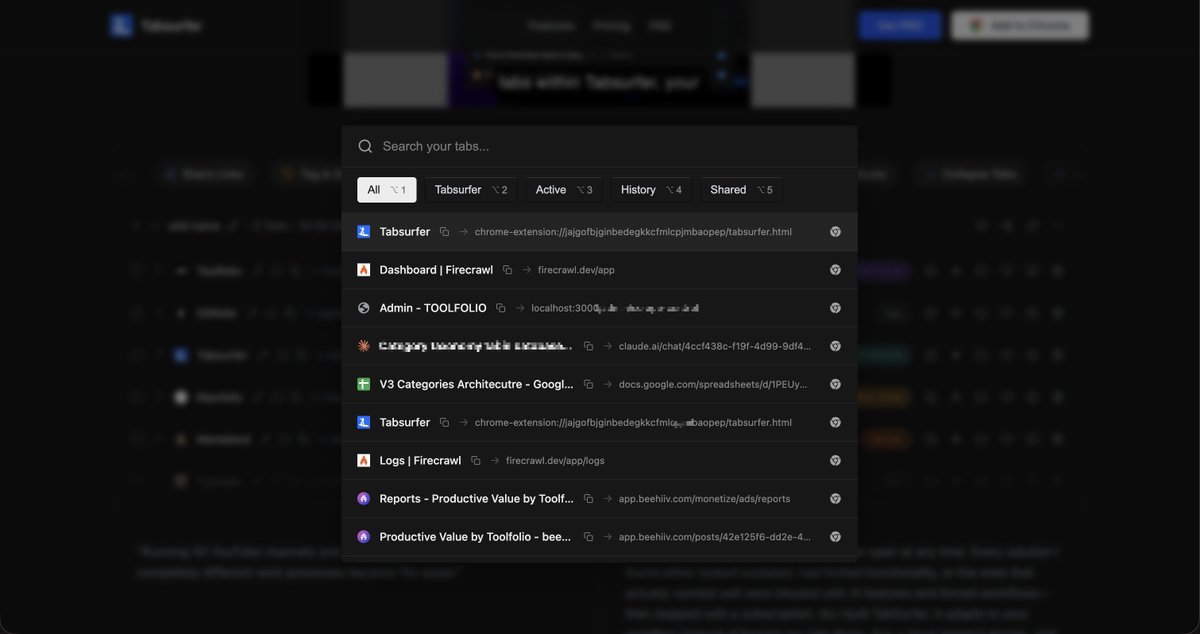Chrome browser icon on Dashboard | Firecrawl row
1200x634 pixels.
click(x=835, y=270)
